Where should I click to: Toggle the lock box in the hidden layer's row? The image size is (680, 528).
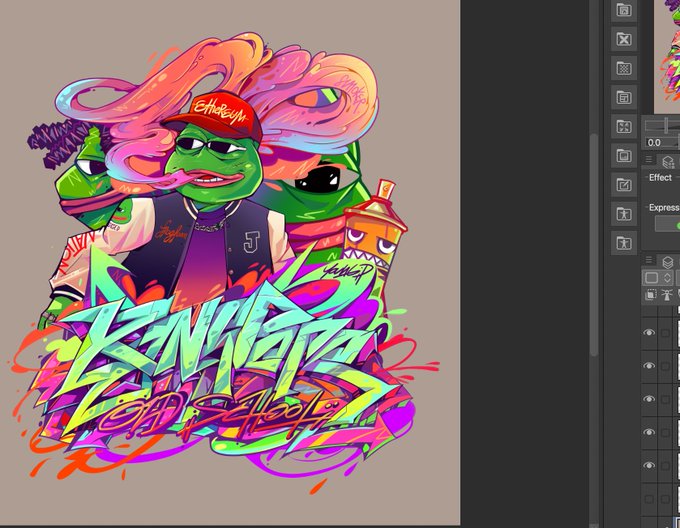[665, 499]
